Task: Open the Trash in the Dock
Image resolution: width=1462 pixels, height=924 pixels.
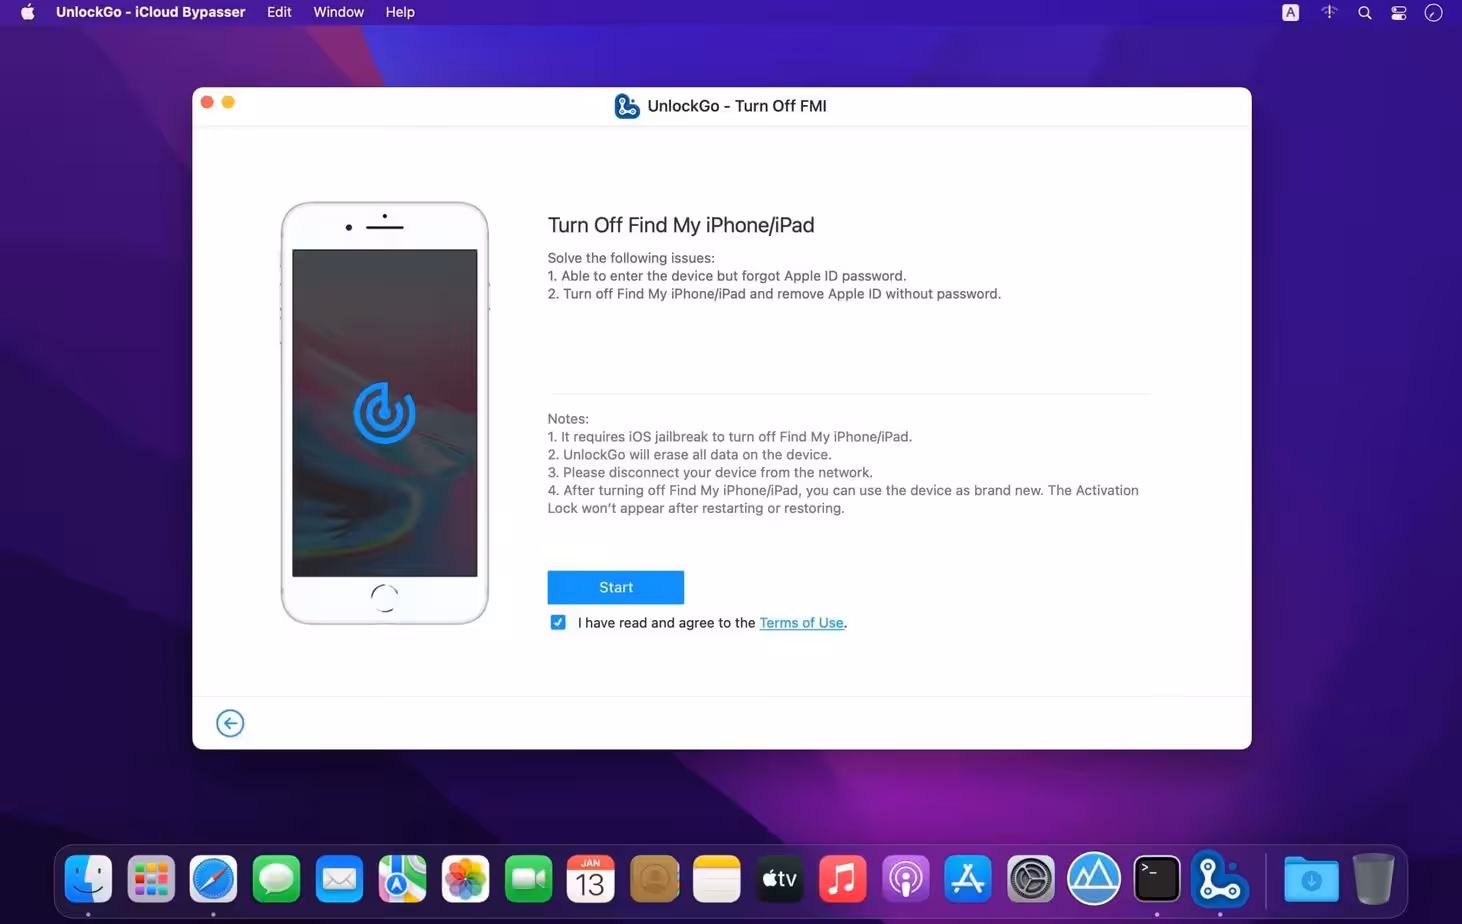Action: pyautogui.click(x=1373, y=879)
